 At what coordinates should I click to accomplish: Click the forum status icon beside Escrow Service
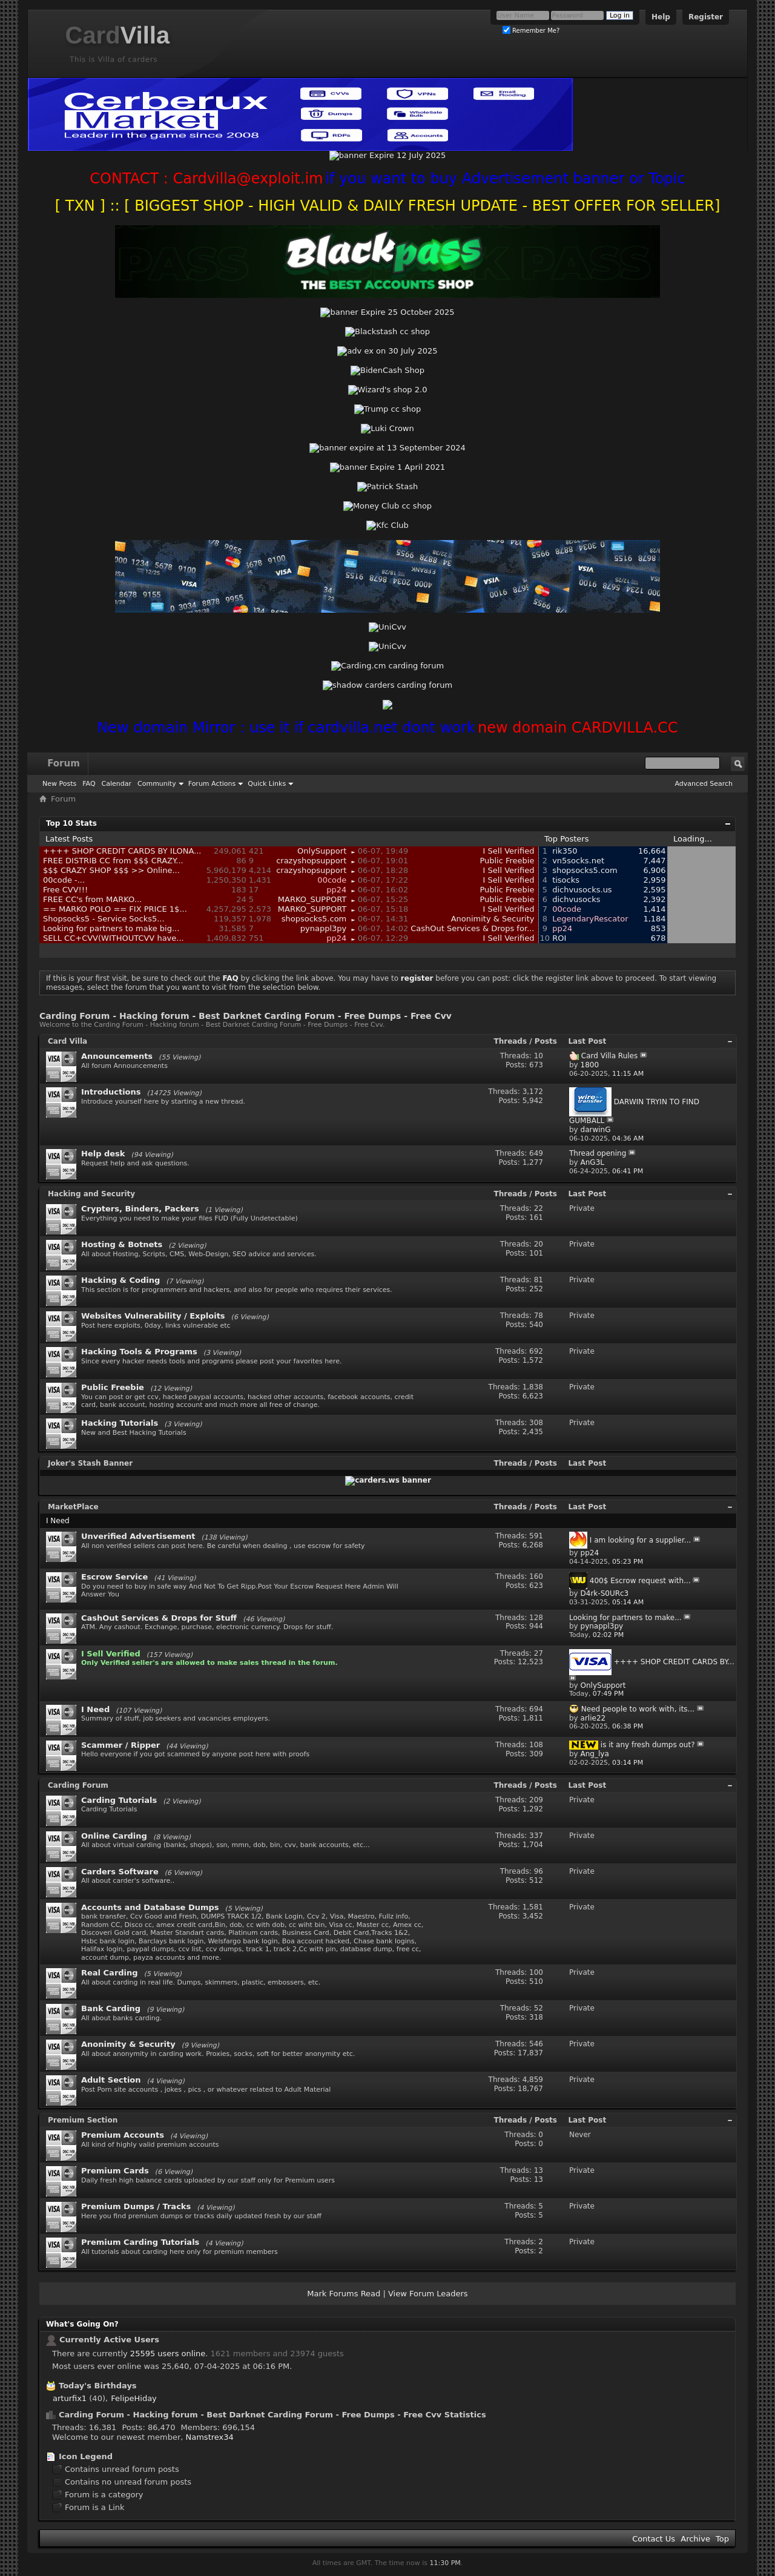(x=61, y=1587)
